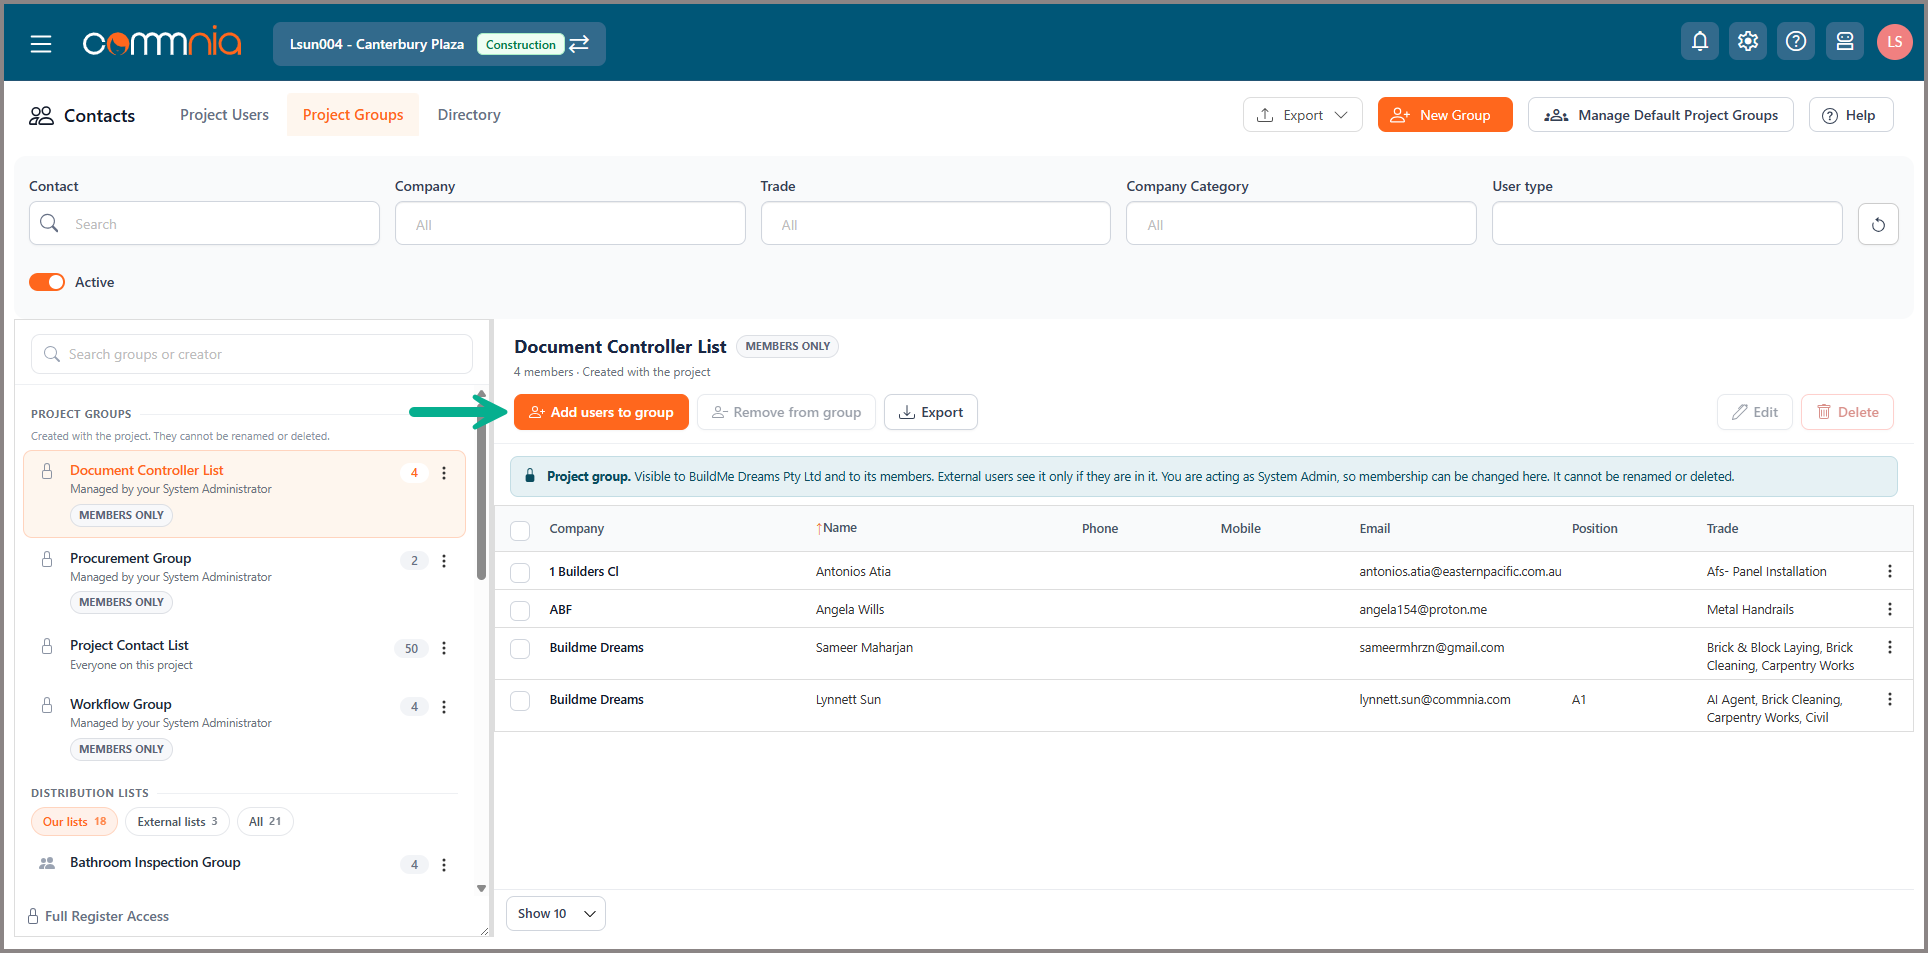Tick the checkbox for Sameer Maharjan row
Image resolution: width=1928 pixels, height=953 pixels.
[520, 648]
